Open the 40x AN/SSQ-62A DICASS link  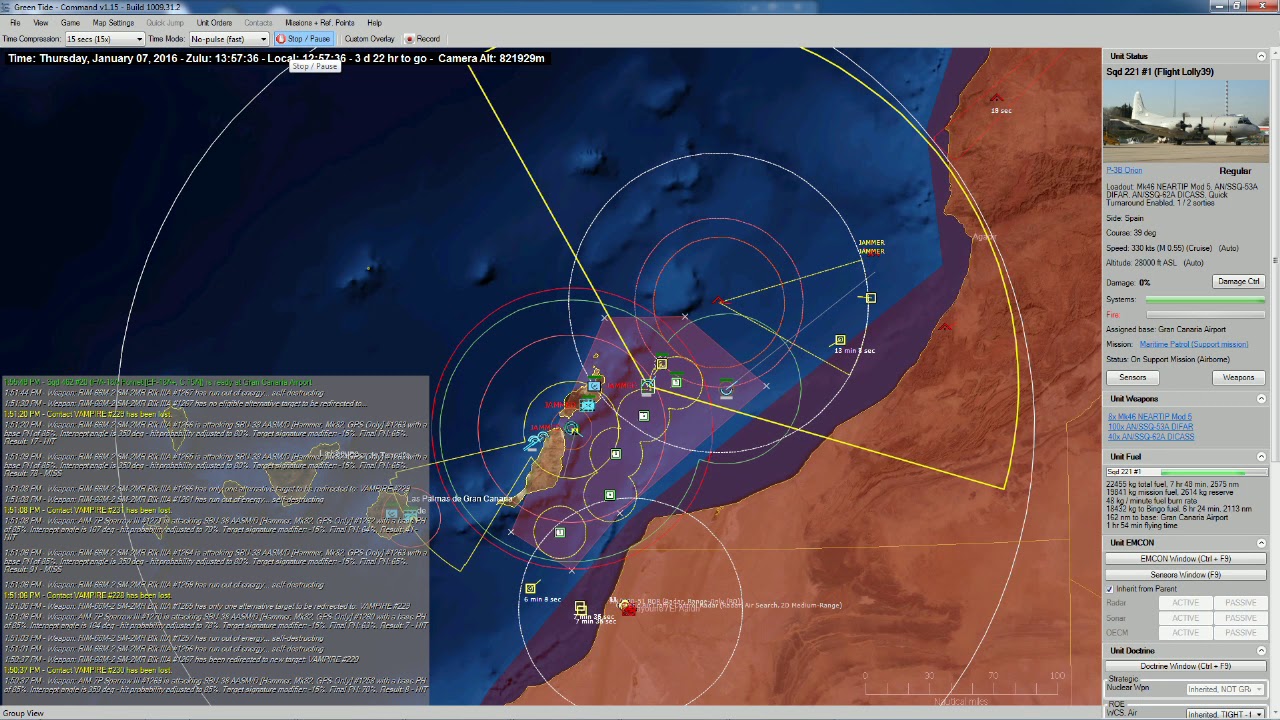pyautogui.click(x=1151, y=437)
